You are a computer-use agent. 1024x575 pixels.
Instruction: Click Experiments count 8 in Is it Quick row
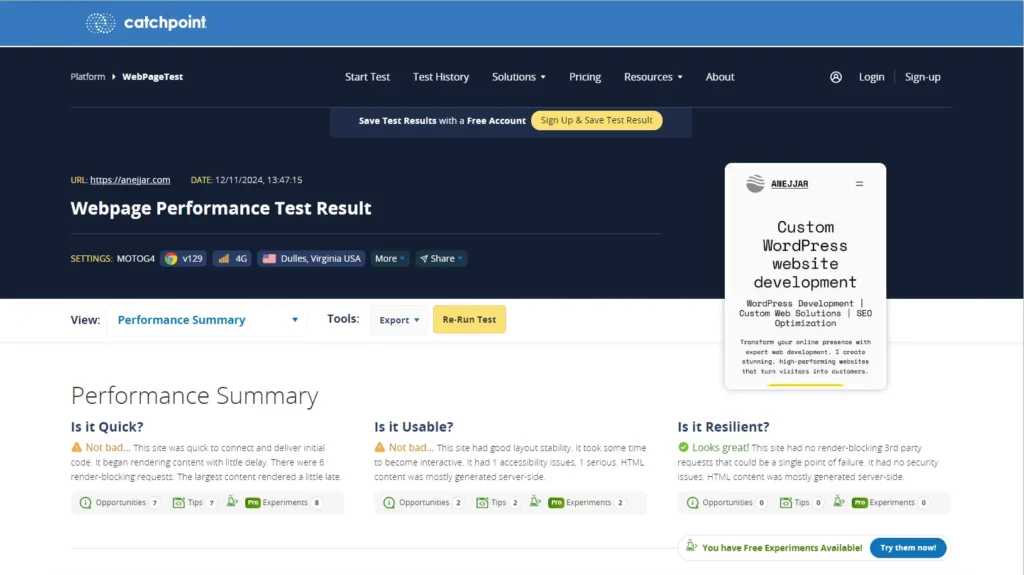pyautogui.click(x=317, y=502)
